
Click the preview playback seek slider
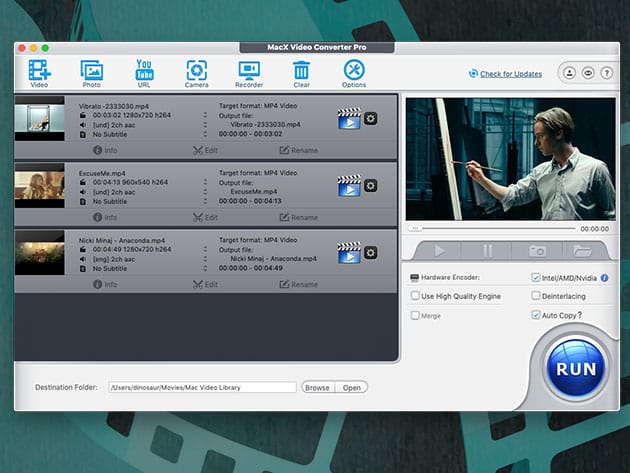pos(490,229)
